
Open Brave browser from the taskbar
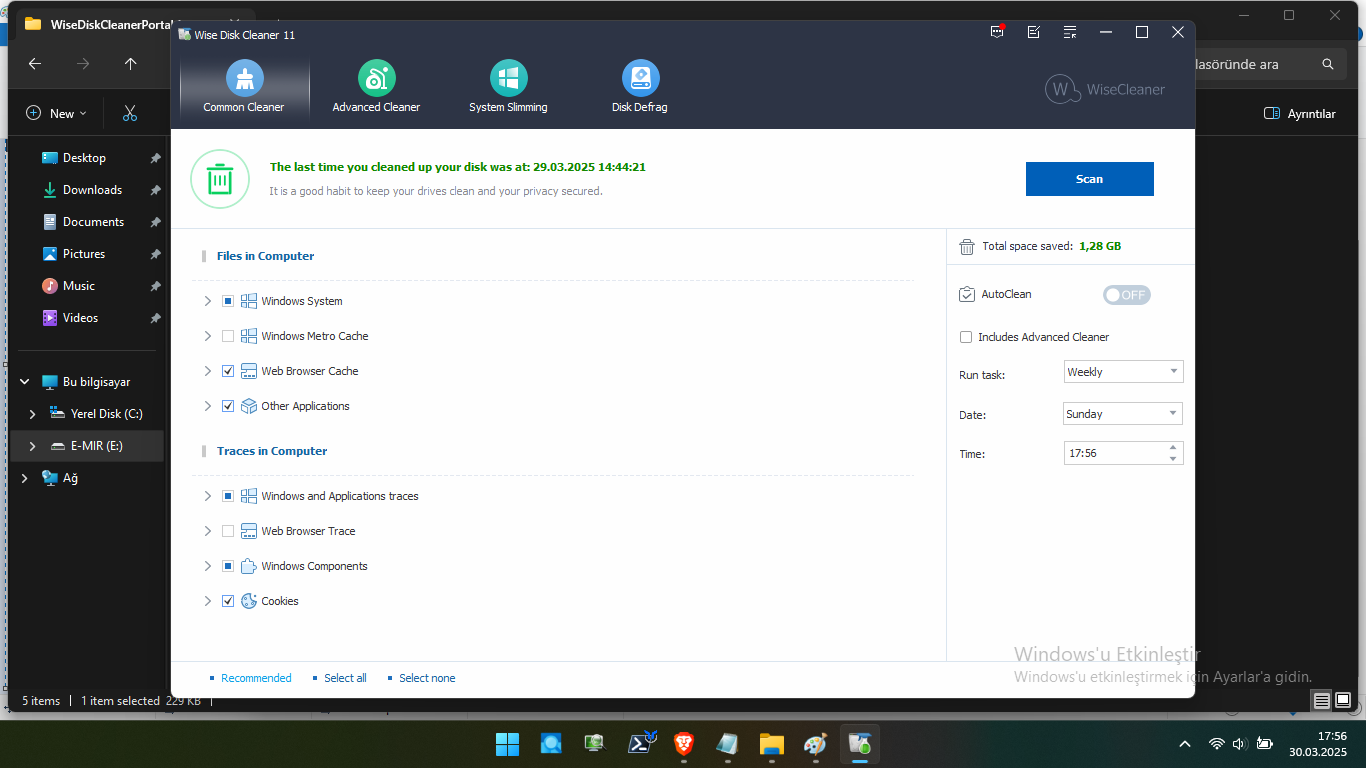pos(684,744)
